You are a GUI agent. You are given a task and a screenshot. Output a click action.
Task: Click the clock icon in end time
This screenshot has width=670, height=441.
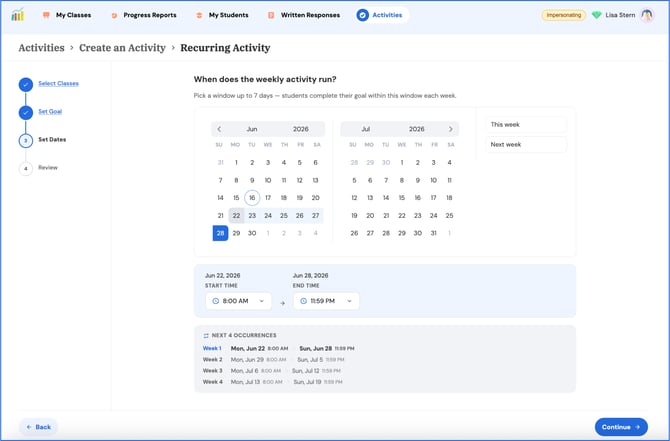(303, 301)
